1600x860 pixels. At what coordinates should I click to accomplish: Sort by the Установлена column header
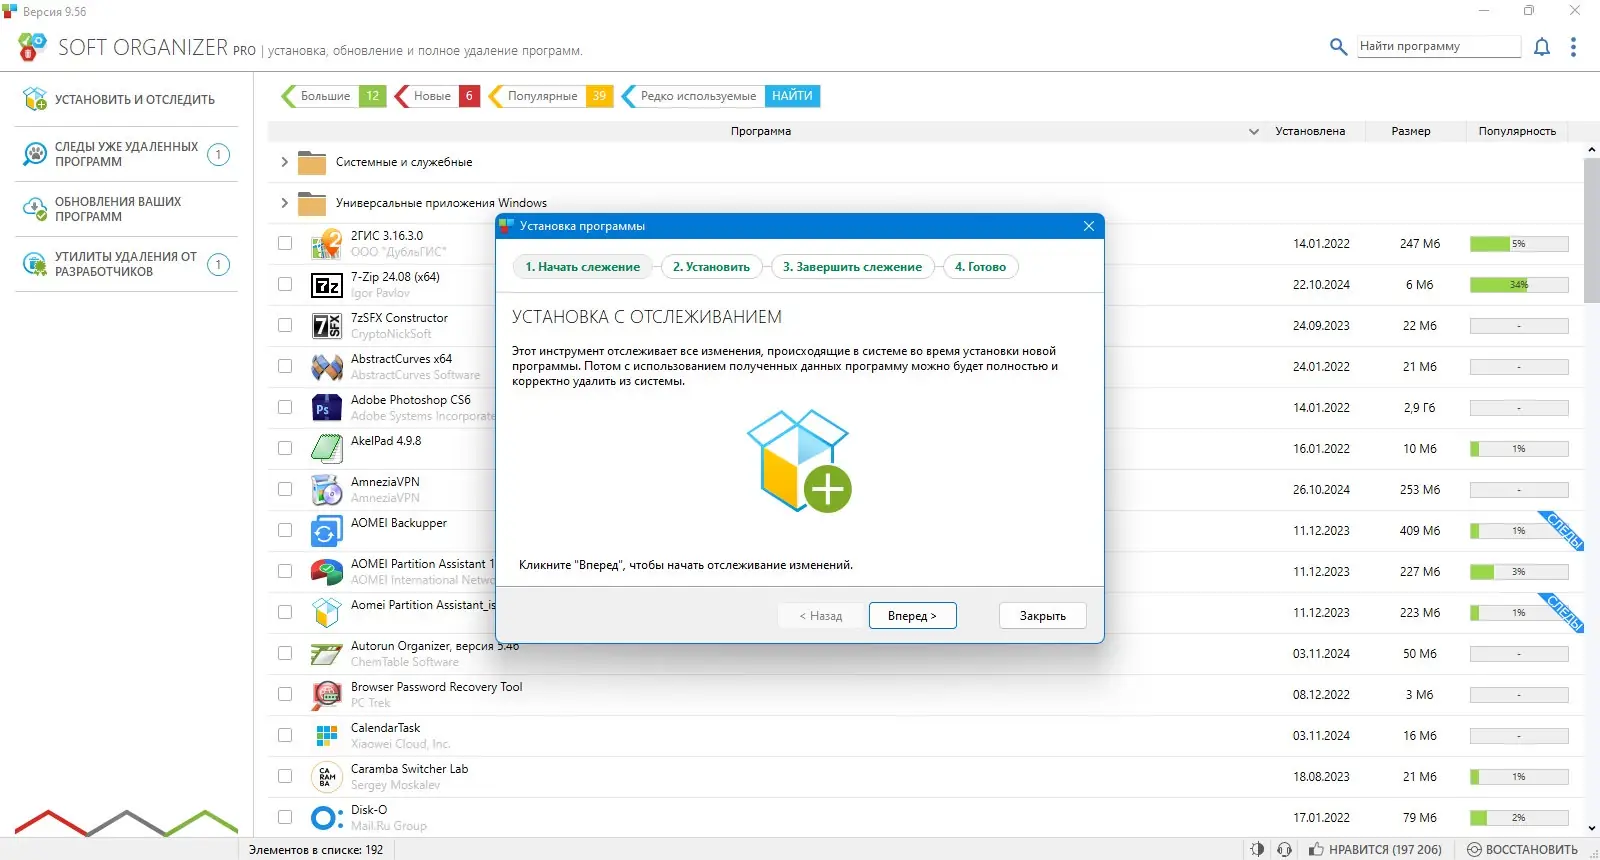pos(1310,131)
